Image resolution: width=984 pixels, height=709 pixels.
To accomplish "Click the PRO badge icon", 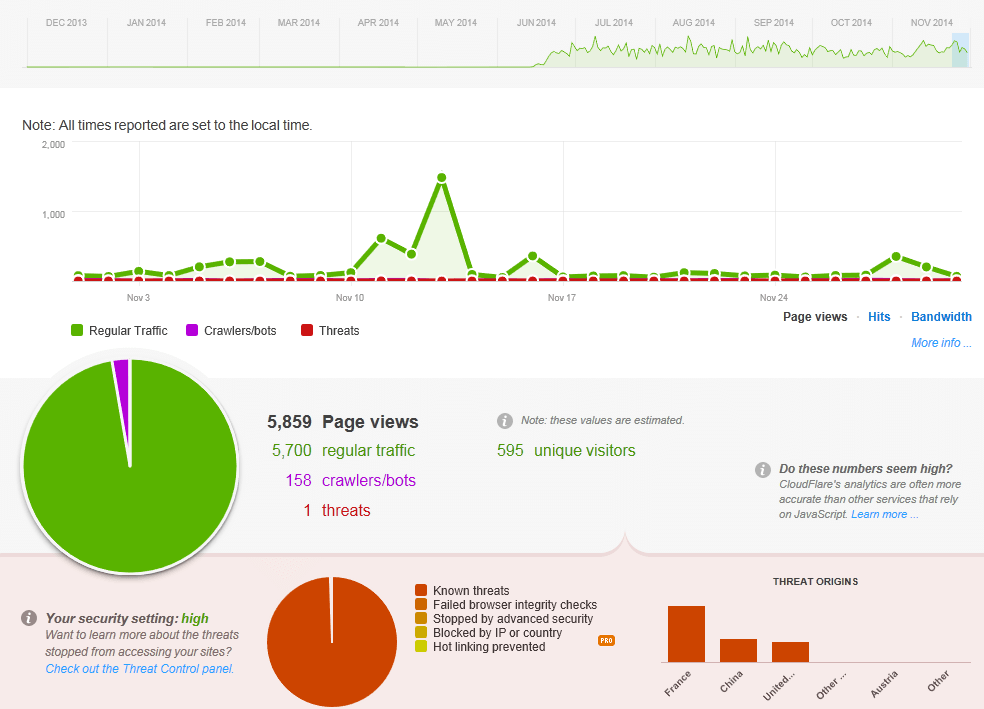I will click(x=606, y=641).
